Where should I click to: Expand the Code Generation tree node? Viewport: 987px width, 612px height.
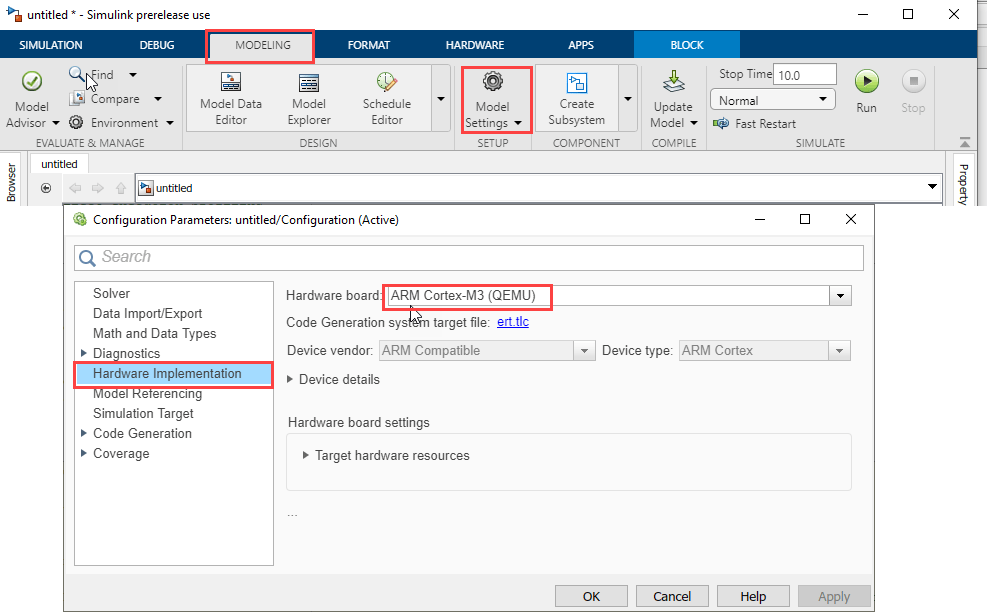tap(84, 434)
